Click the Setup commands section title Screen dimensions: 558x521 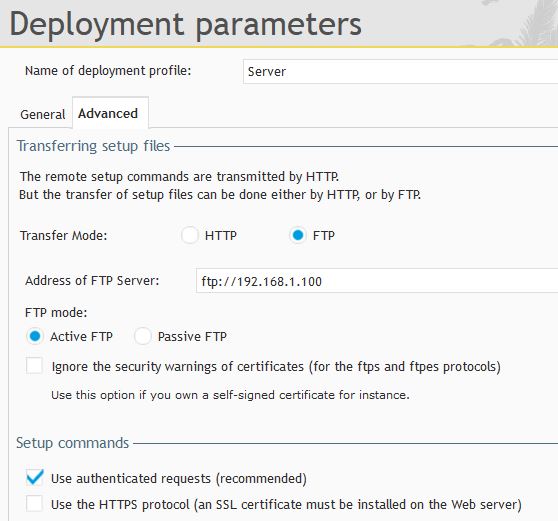tap(73, 443)
